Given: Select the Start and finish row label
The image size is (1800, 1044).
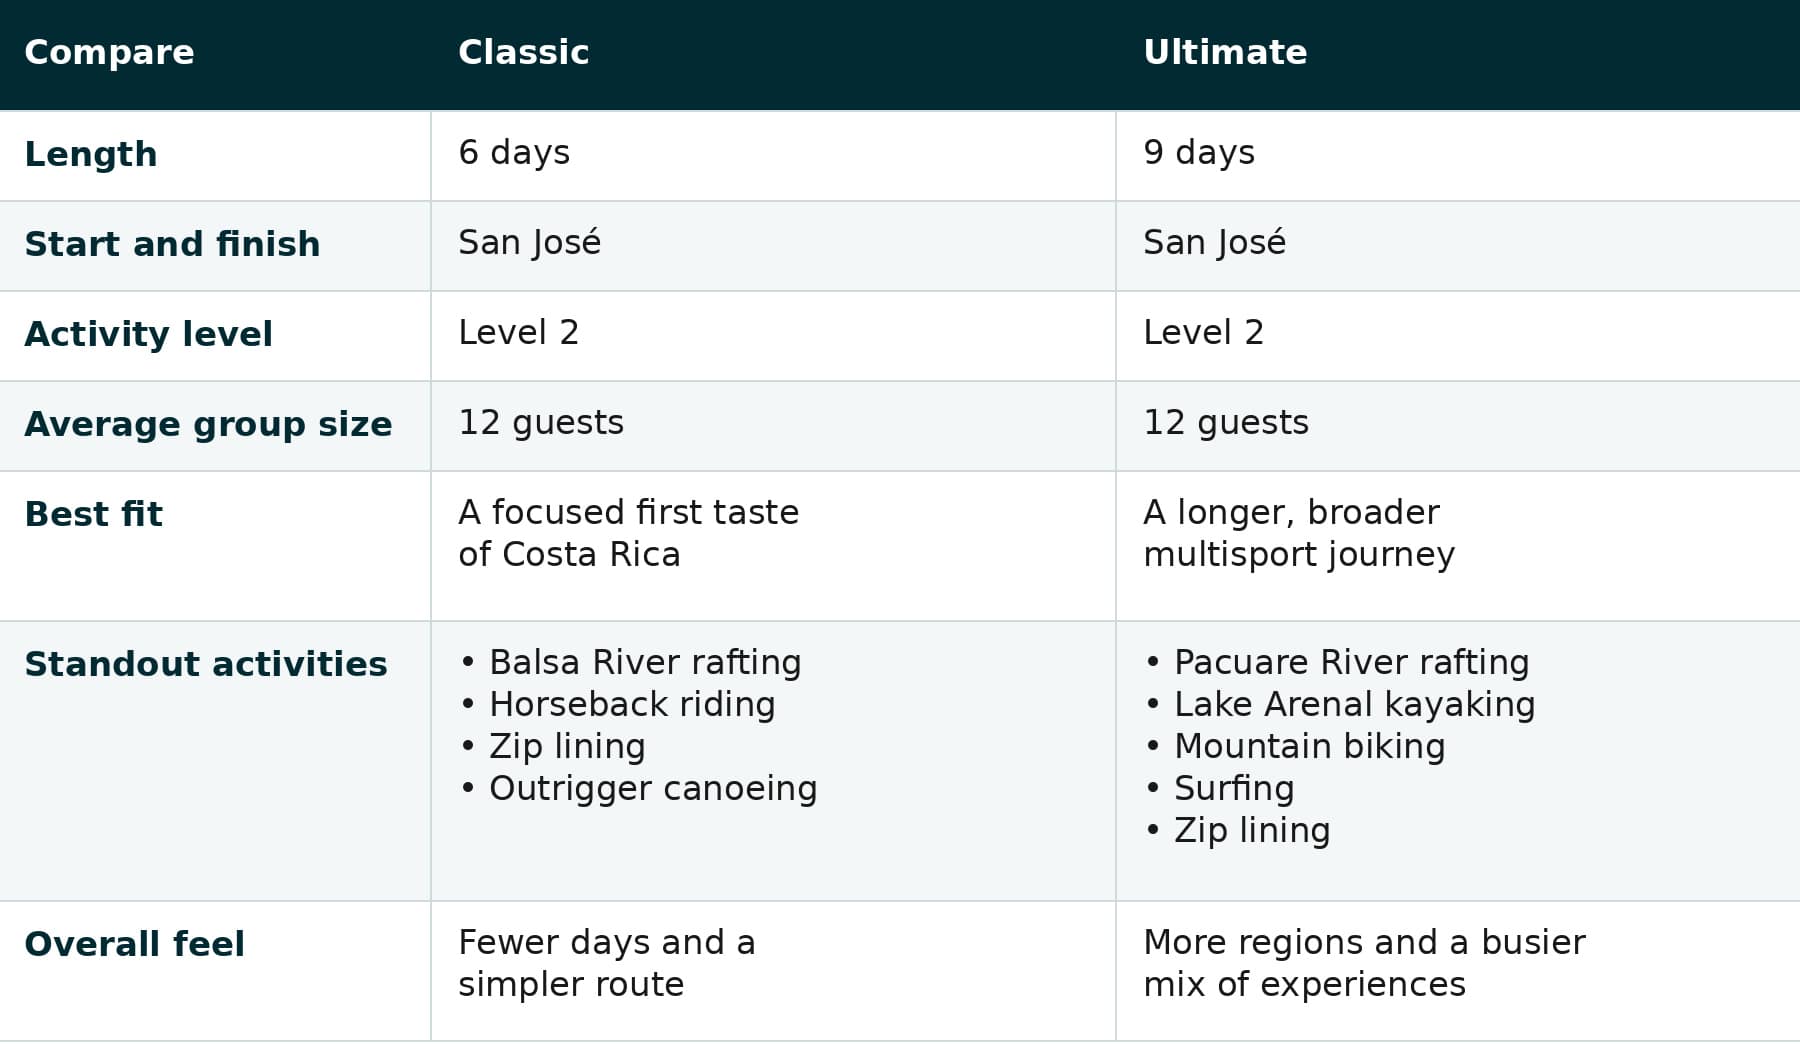Looking at the screenshot, I should 172,244.
